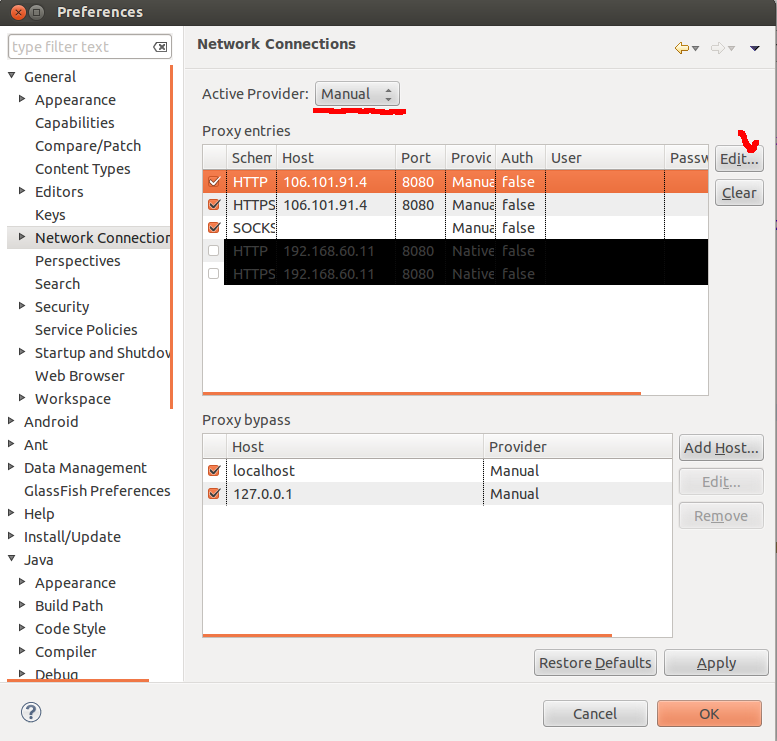Click the proxy entries horizontal scrollbar
This screenshot has width=777, height=741.
(x=422, y=393)
